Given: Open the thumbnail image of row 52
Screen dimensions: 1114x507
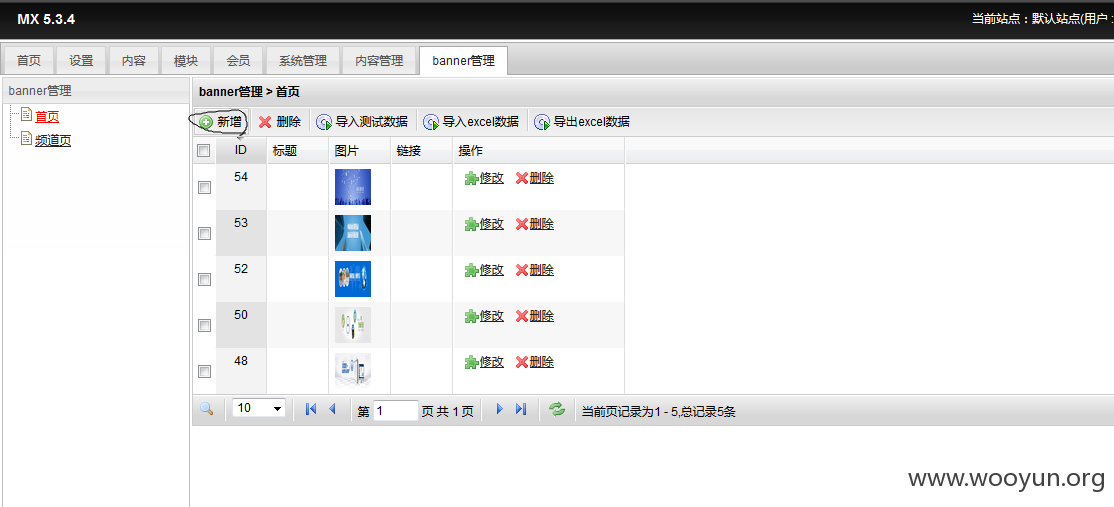Looking at the screenshot, I should pos(353,279).
